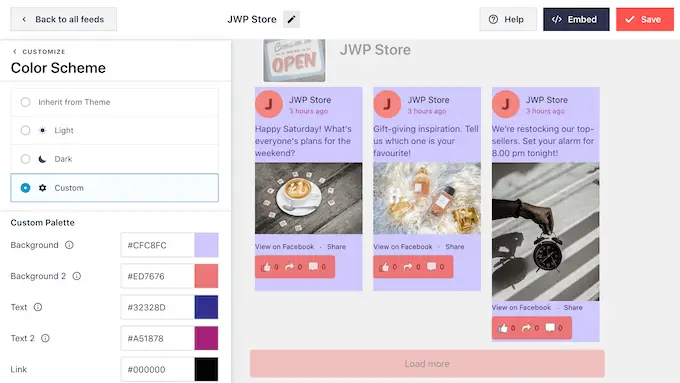Screen dimensions: 680x383
Task: Select the Dark color scheme radio
Action: click(x=25, y=159)
